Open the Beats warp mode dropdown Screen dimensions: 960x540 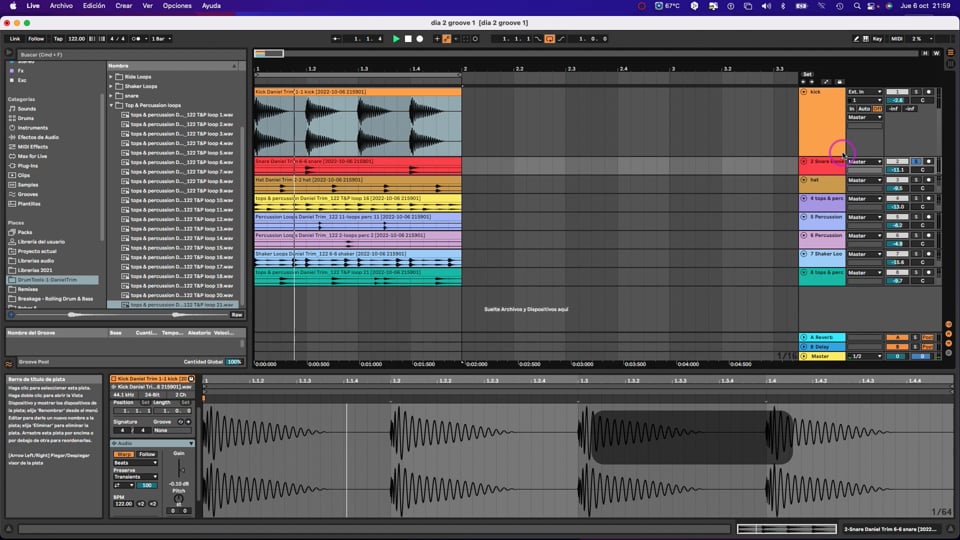(x=135, y=463)
